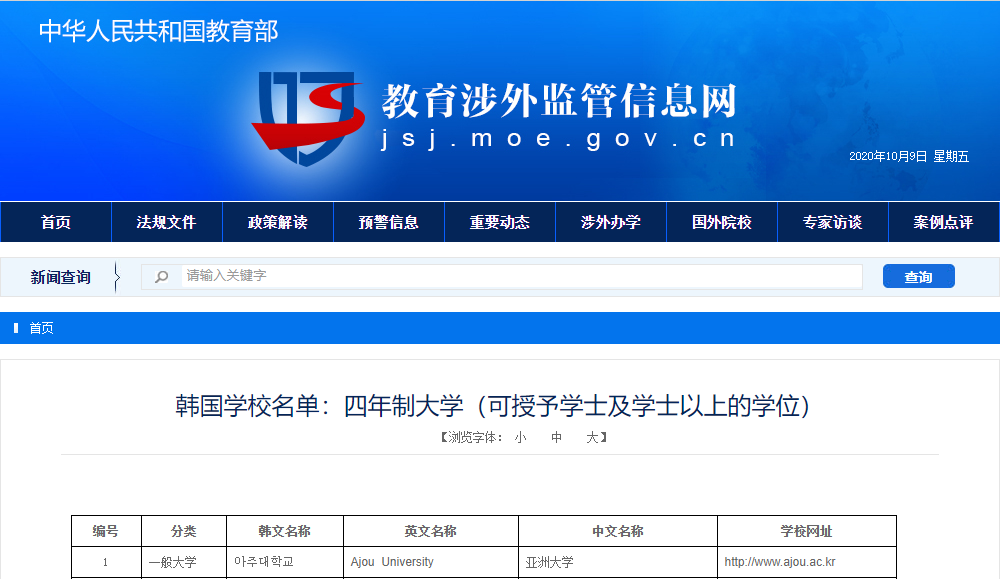This screenshot has width=1000, height=579.
Task: Click the 首页 breadcrumb link
Action: click(x=41, y=328)
